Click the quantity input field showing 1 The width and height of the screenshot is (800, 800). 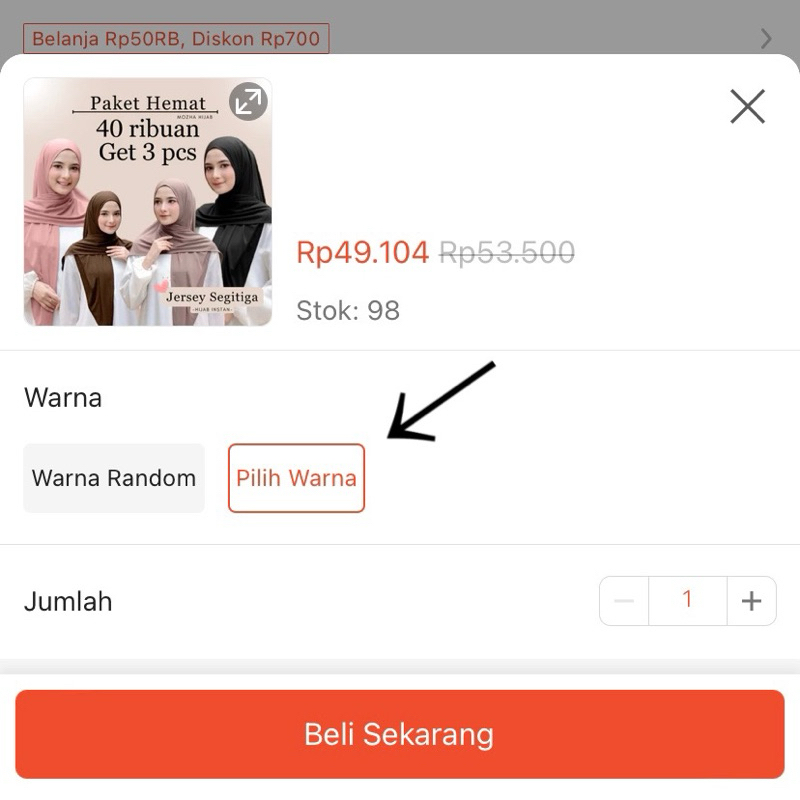688,601
